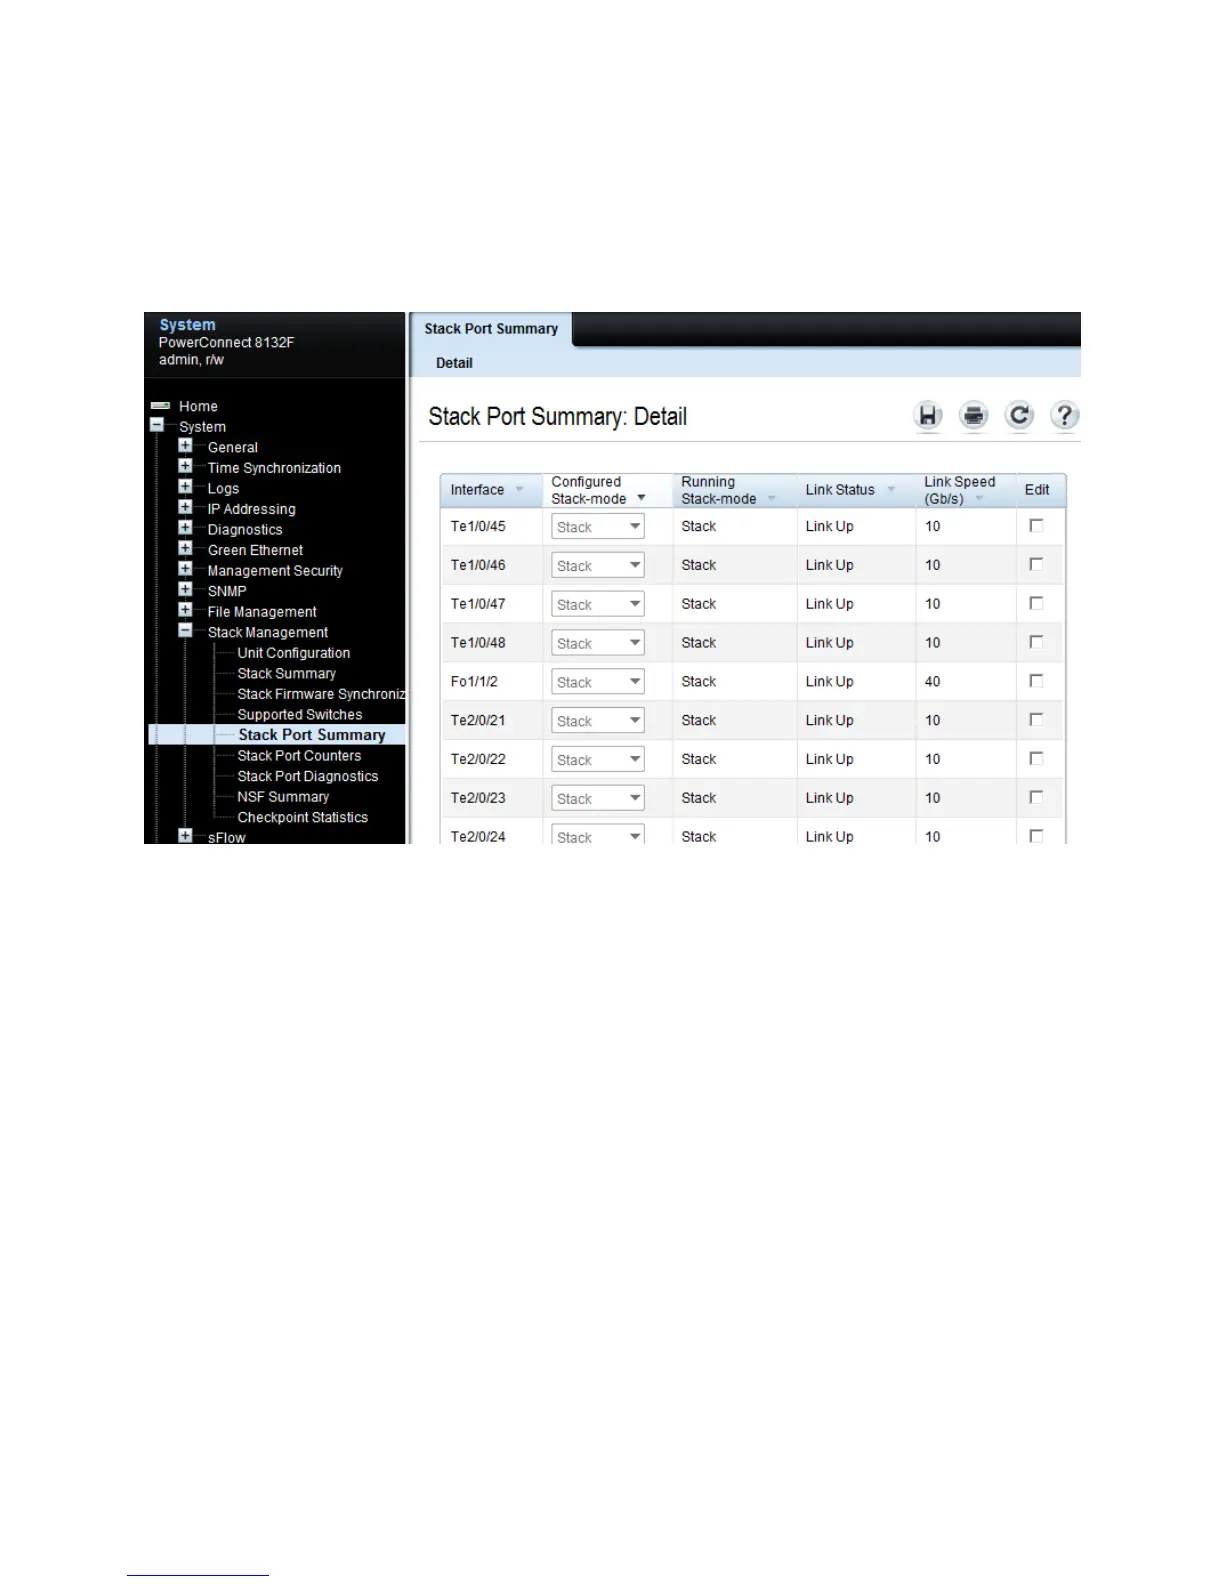Check the Edit box for Te1/0/48
The height and width of the screenshot is (1584, 1224).
(1036, 642)
